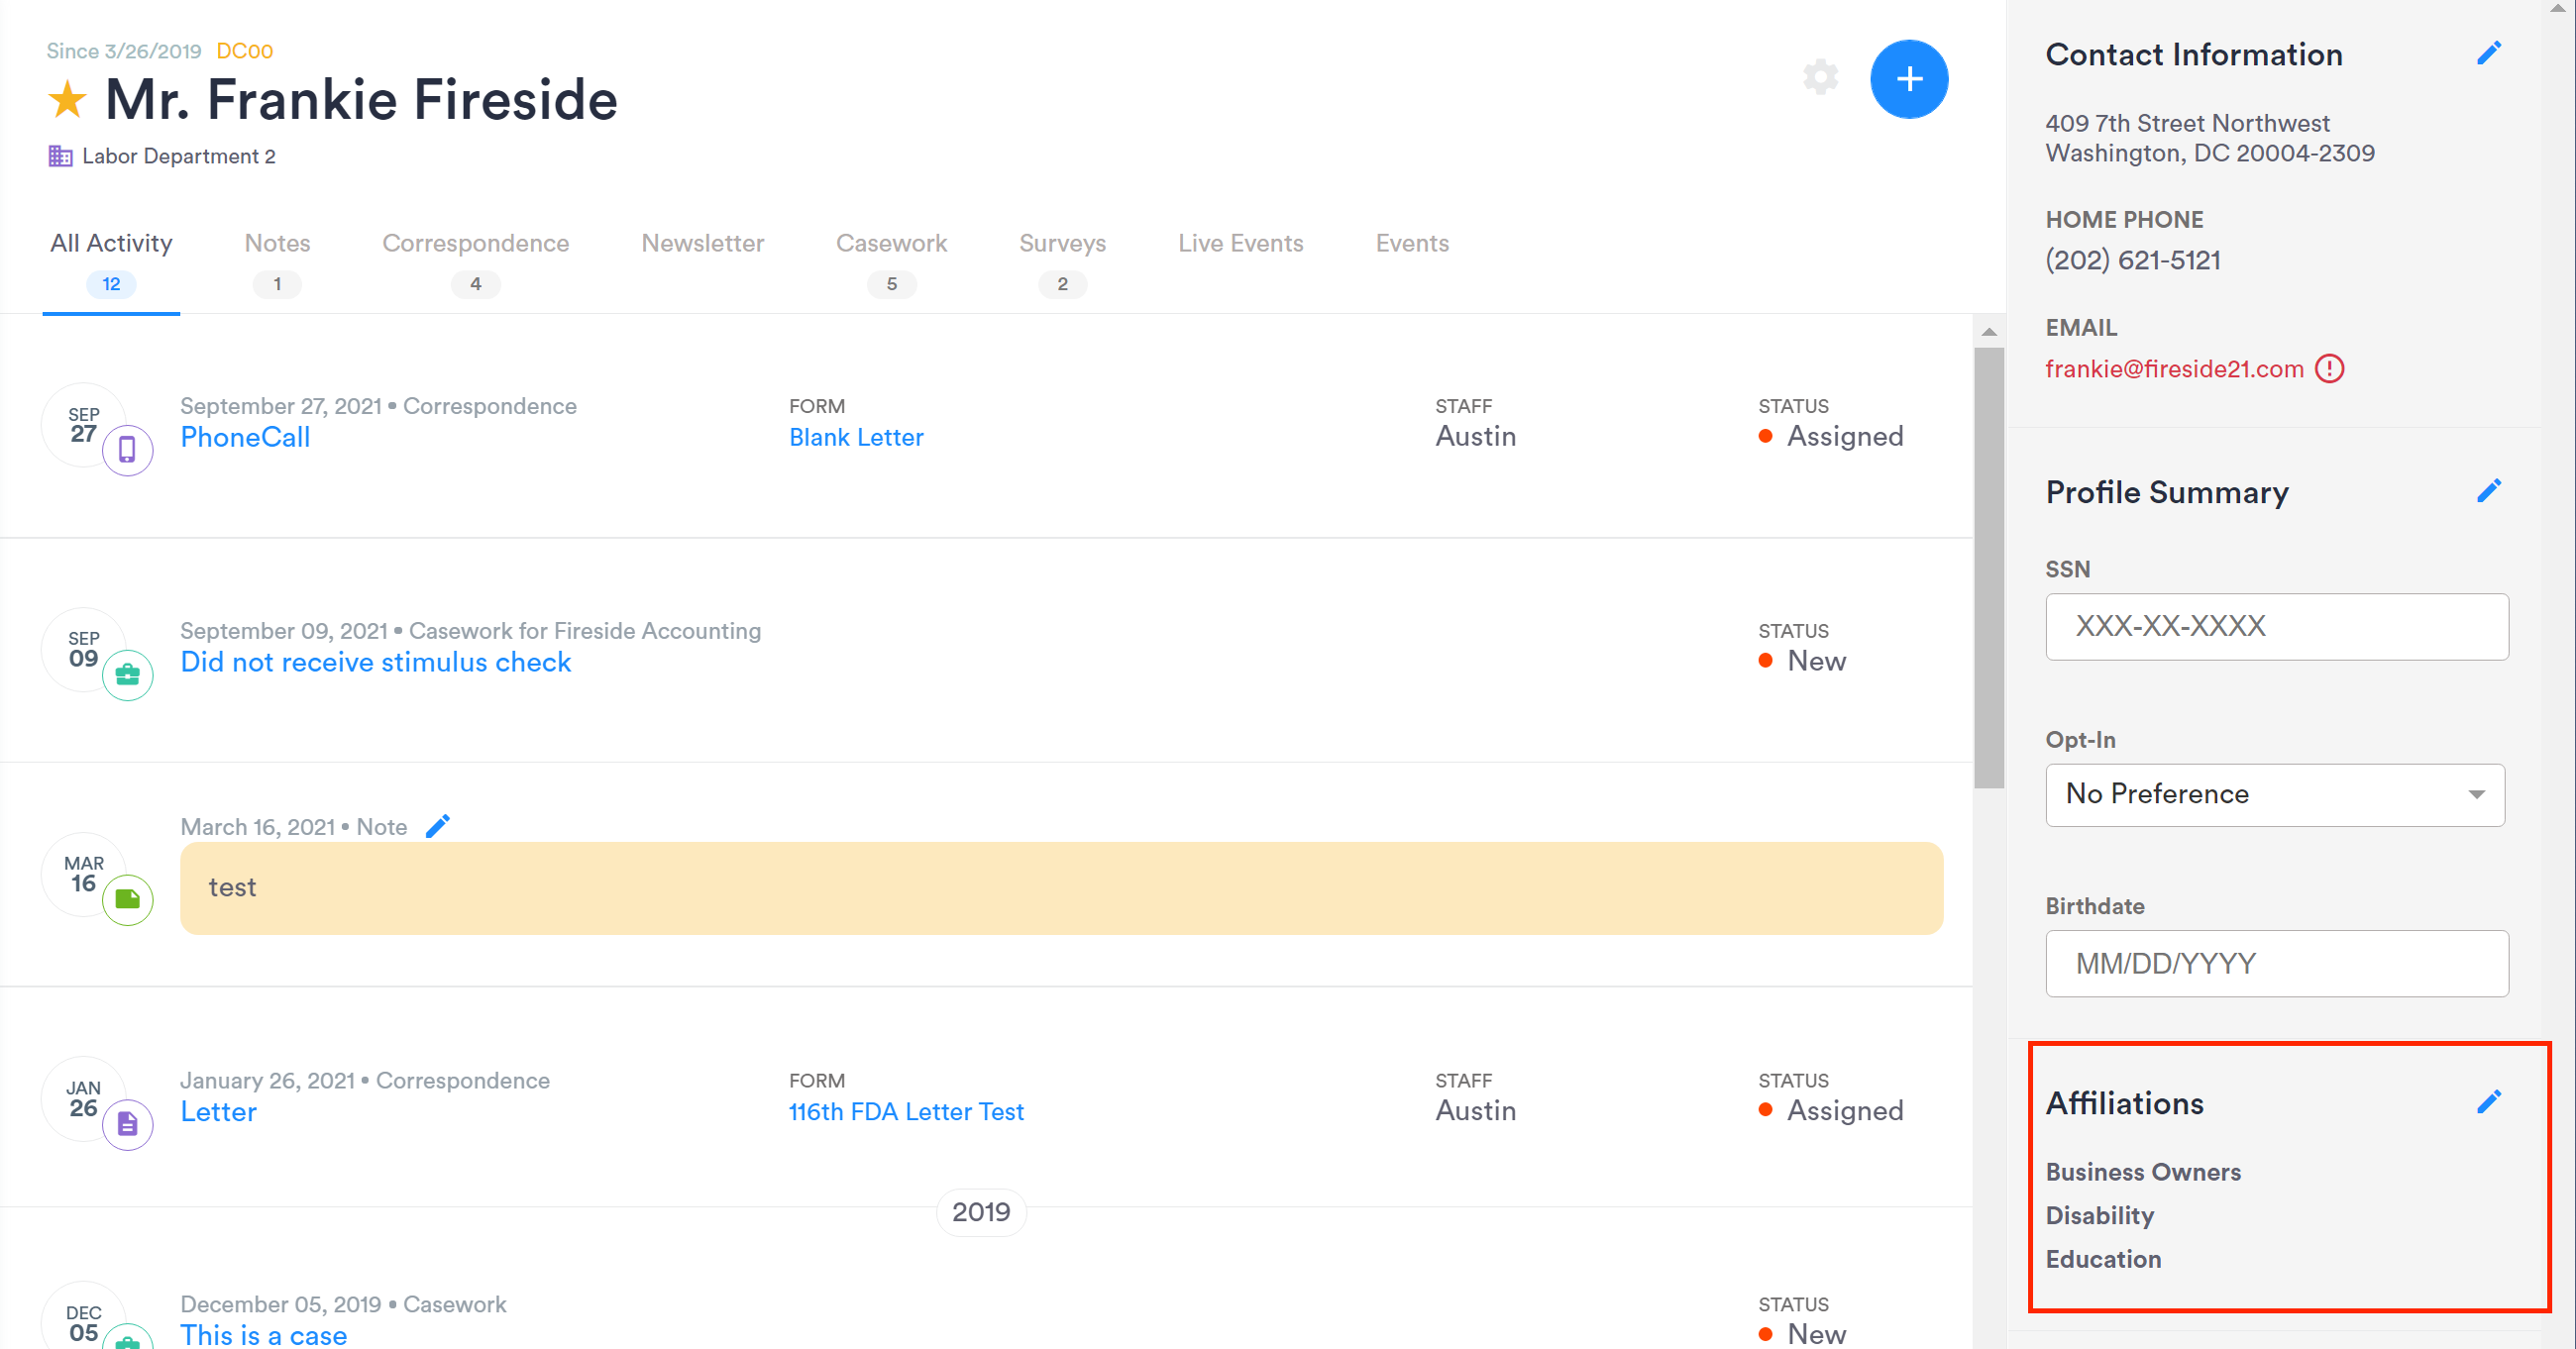Click the phone icon on the PhoneCall entry

click(127, 449)
